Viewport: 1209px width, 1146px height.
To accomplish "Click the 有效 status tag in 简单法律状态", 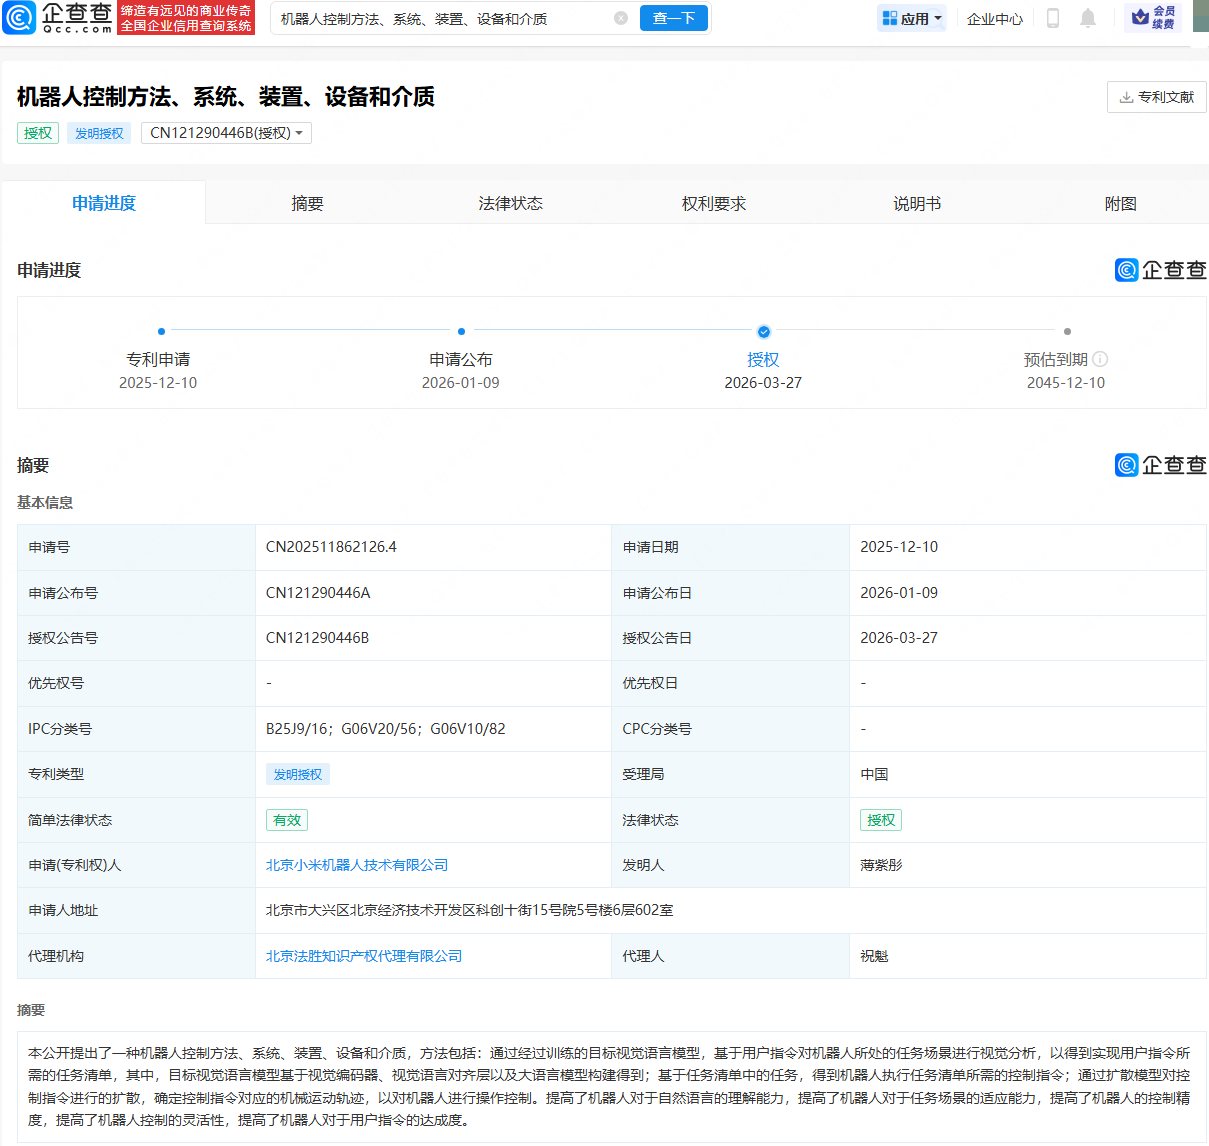I will 286,819.
